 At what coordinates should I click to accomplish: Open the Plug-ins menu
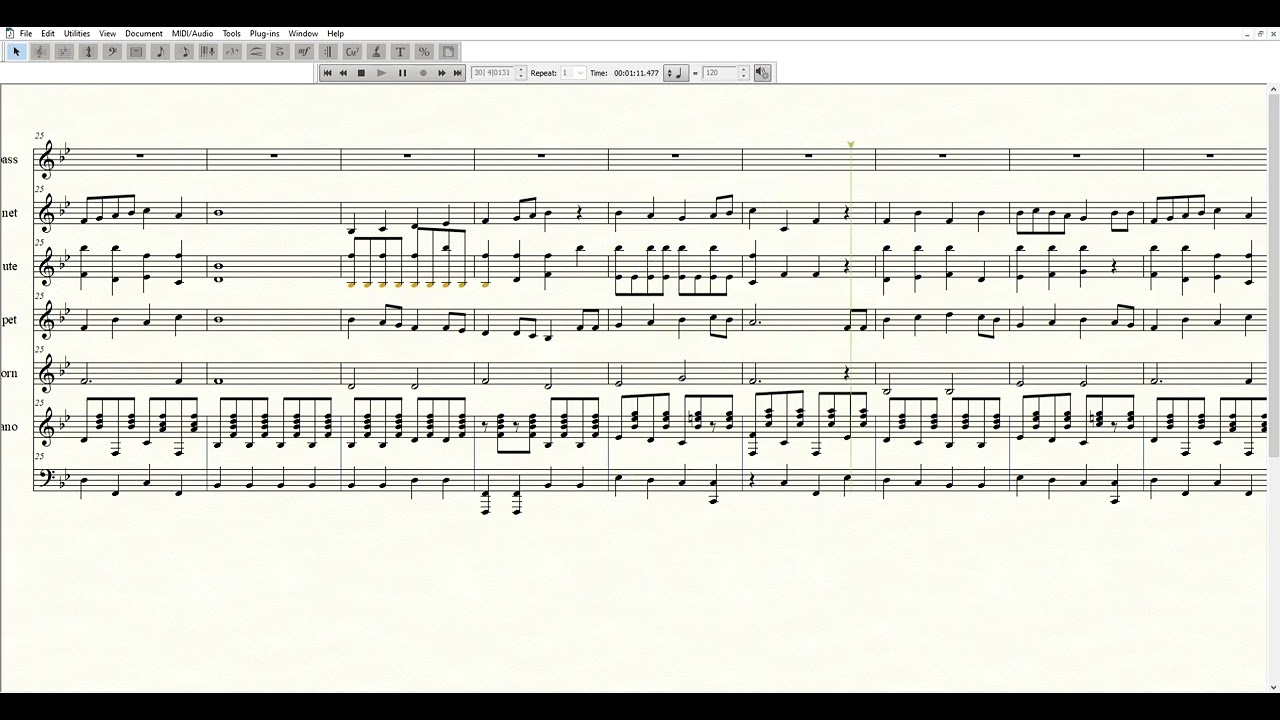click(x=265, y=34)
